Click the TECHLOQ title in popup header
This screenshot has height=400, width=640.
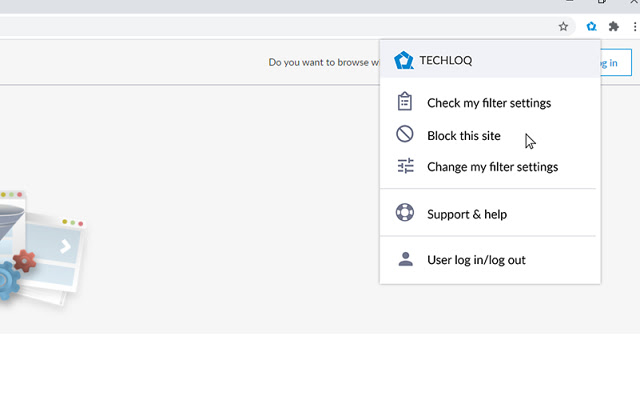click(446, 60)
